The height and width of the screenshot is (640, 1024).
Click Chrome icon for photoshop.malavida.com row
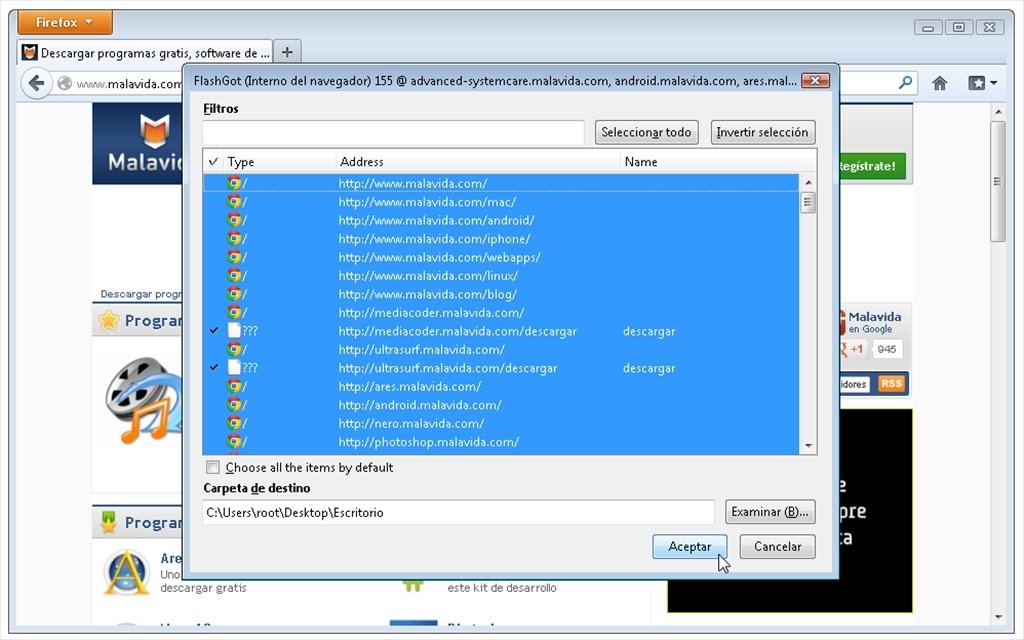coord(234,441)
